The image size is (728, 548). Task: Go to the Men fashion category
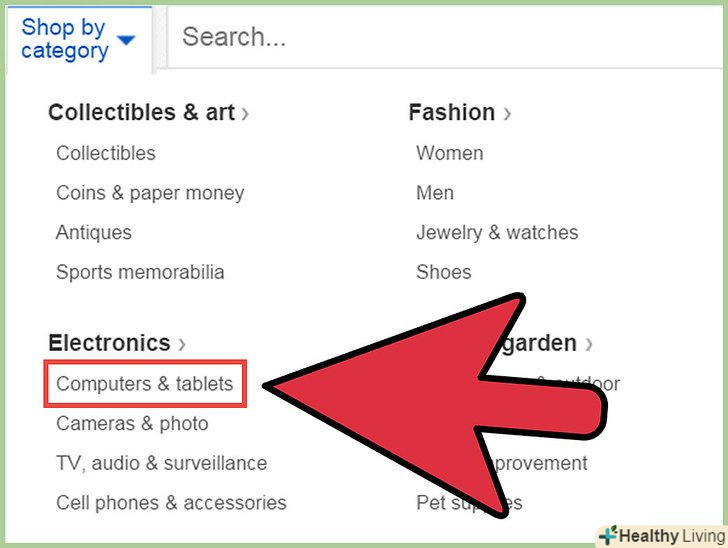point(435,193)
